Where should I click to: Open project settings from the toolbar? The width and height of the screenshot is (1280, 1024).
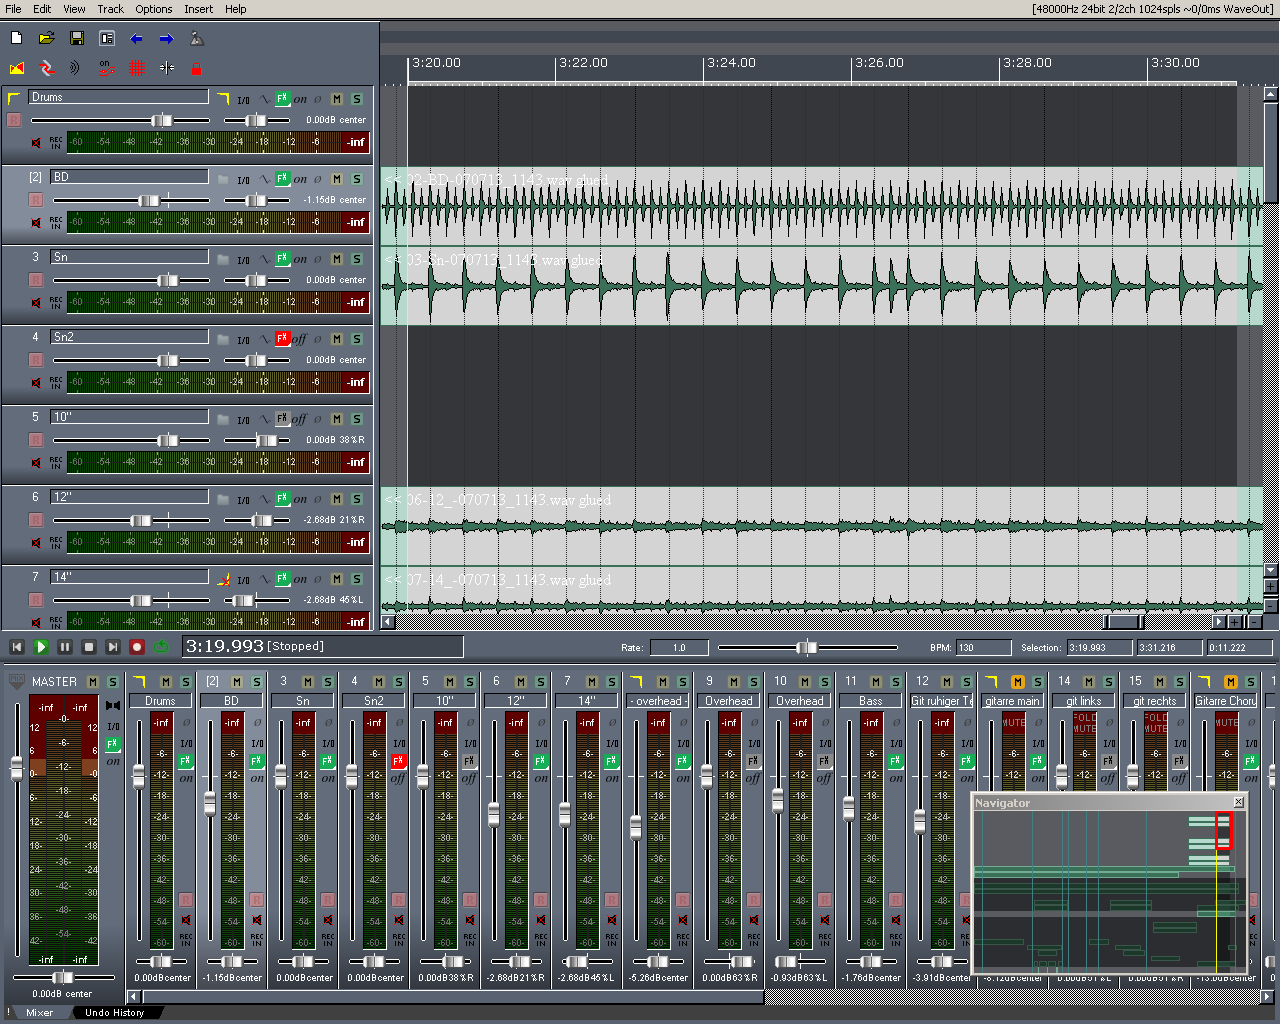(107, 39)
